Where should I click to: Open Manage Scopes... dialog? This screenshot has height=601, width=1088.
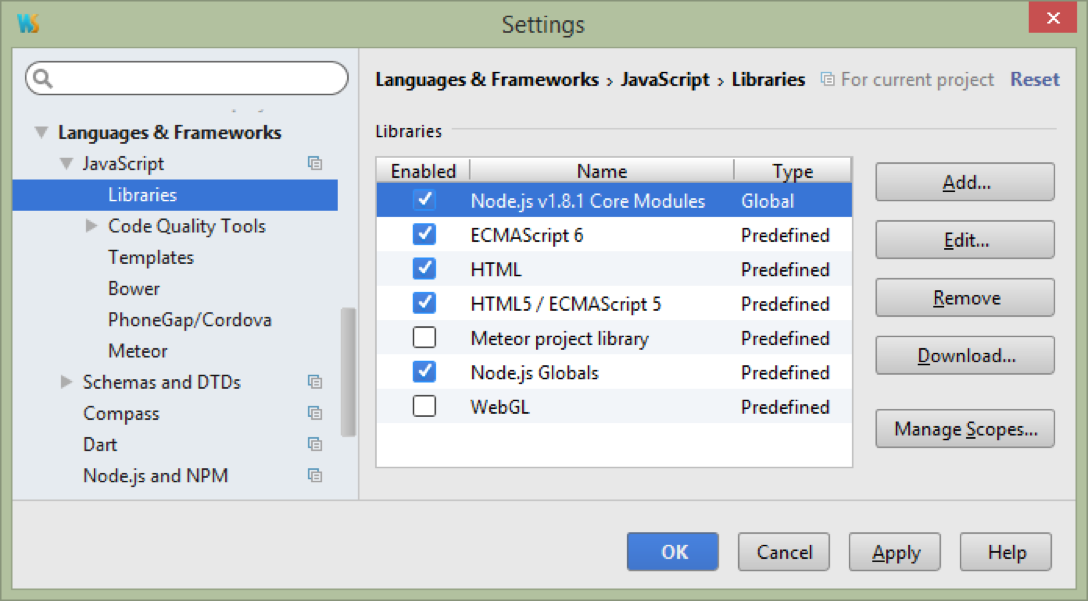[965, 428]
